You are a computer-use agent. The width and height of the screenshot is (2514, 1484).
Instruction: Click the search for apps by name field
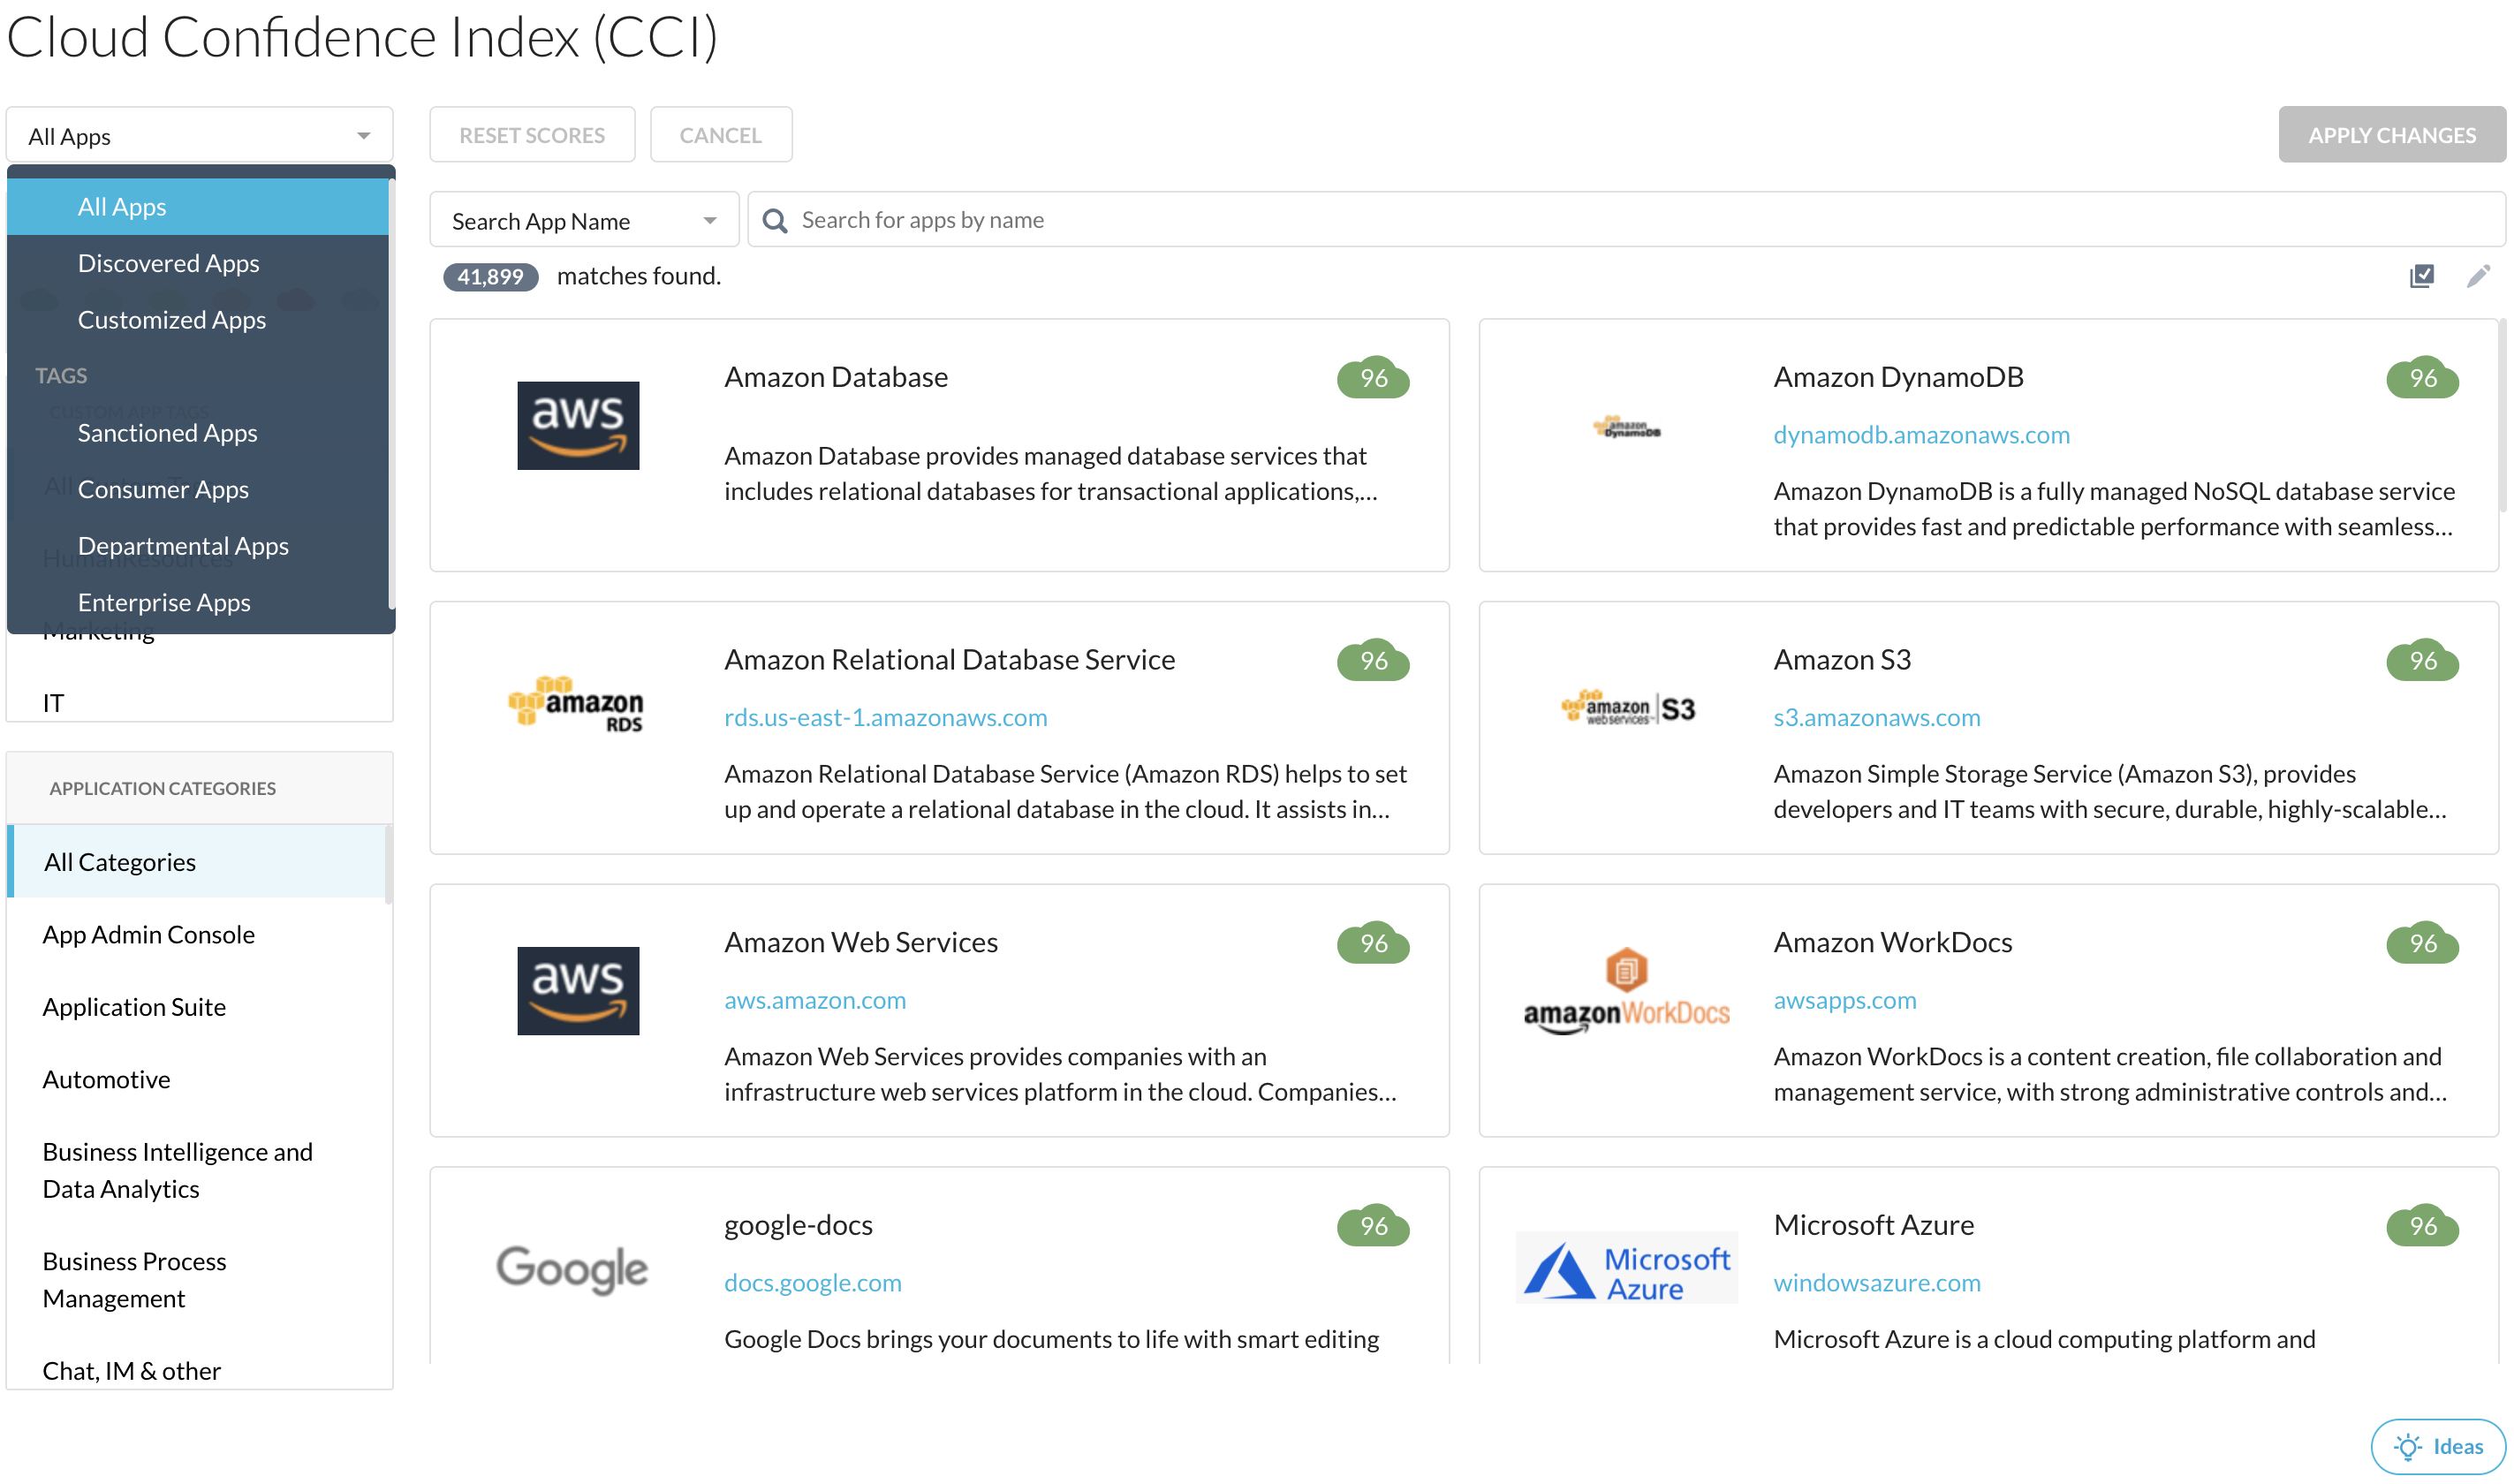[x=1626, y=220]
